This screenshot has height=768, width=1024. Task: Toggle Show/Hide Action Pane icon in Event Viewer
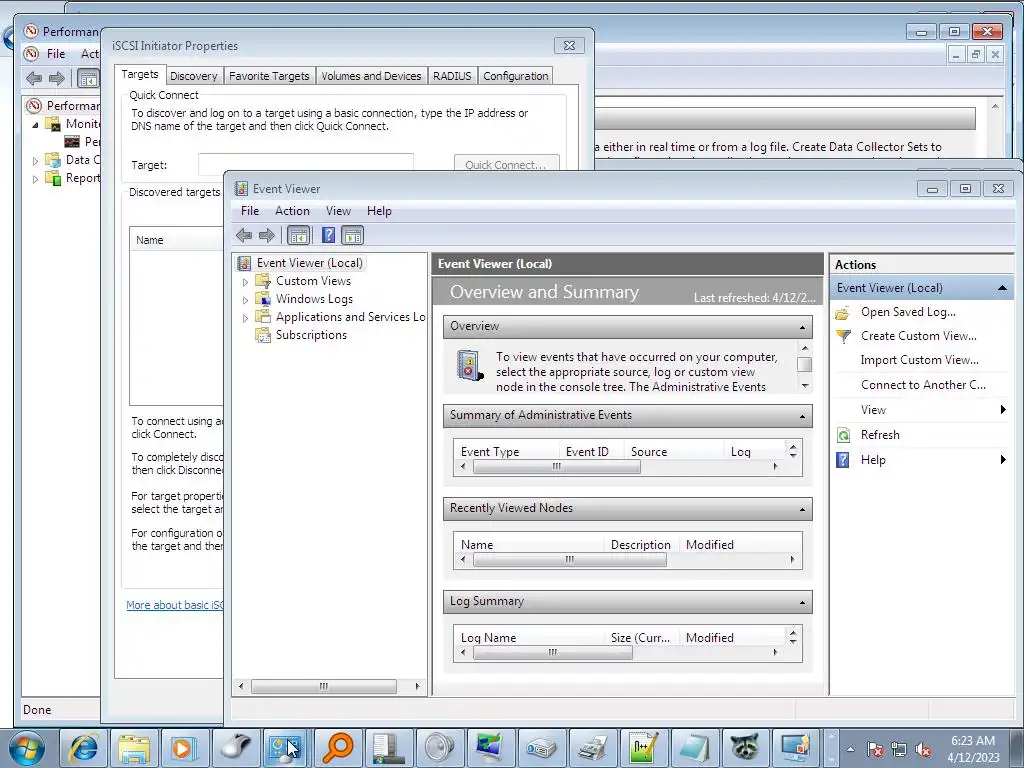[x=353, y=235]
